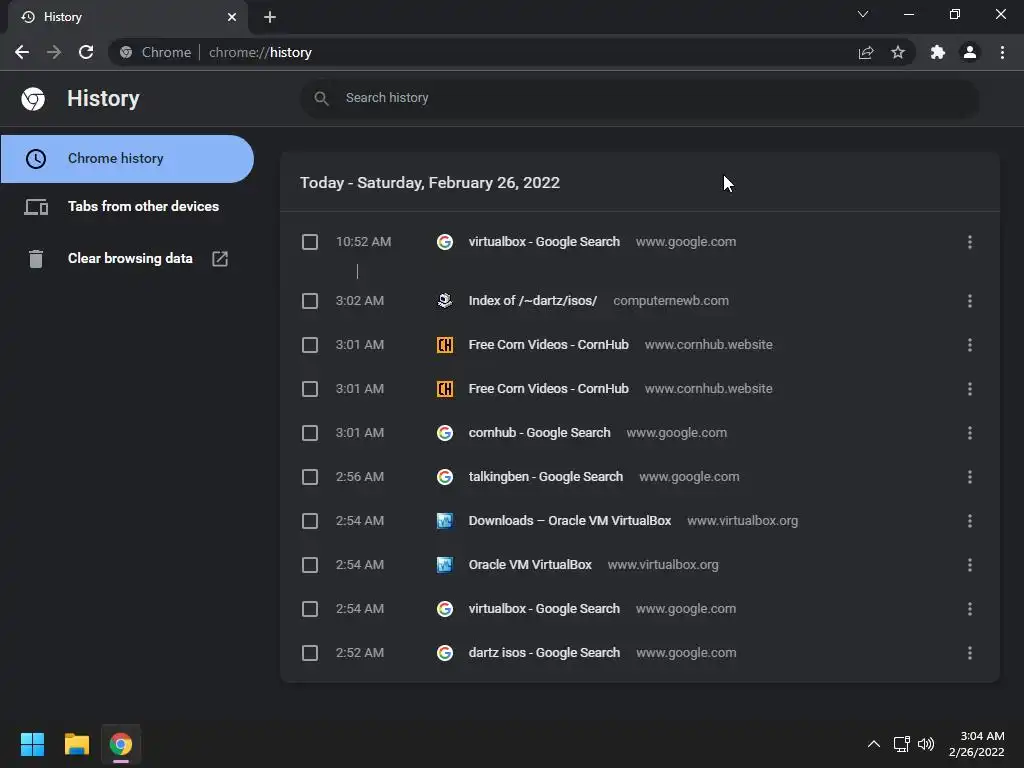This screenshot has height=768, width=1024.
Task: Share this page icon in address bar
Action: point(866,52)
